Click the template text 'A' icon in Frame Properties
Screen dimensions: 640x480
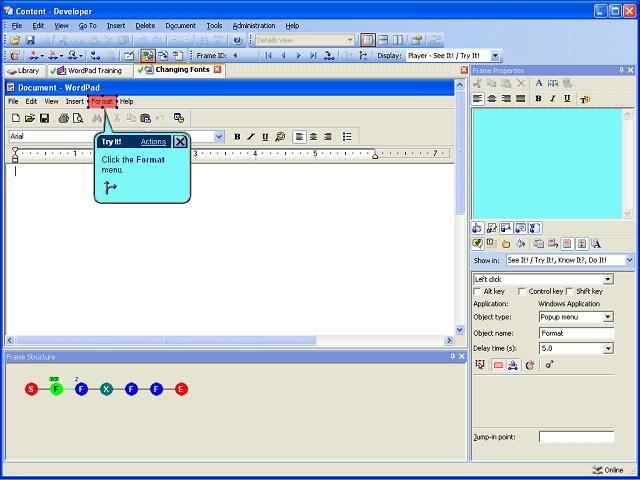pyautogui.click(x=596, y=244)
